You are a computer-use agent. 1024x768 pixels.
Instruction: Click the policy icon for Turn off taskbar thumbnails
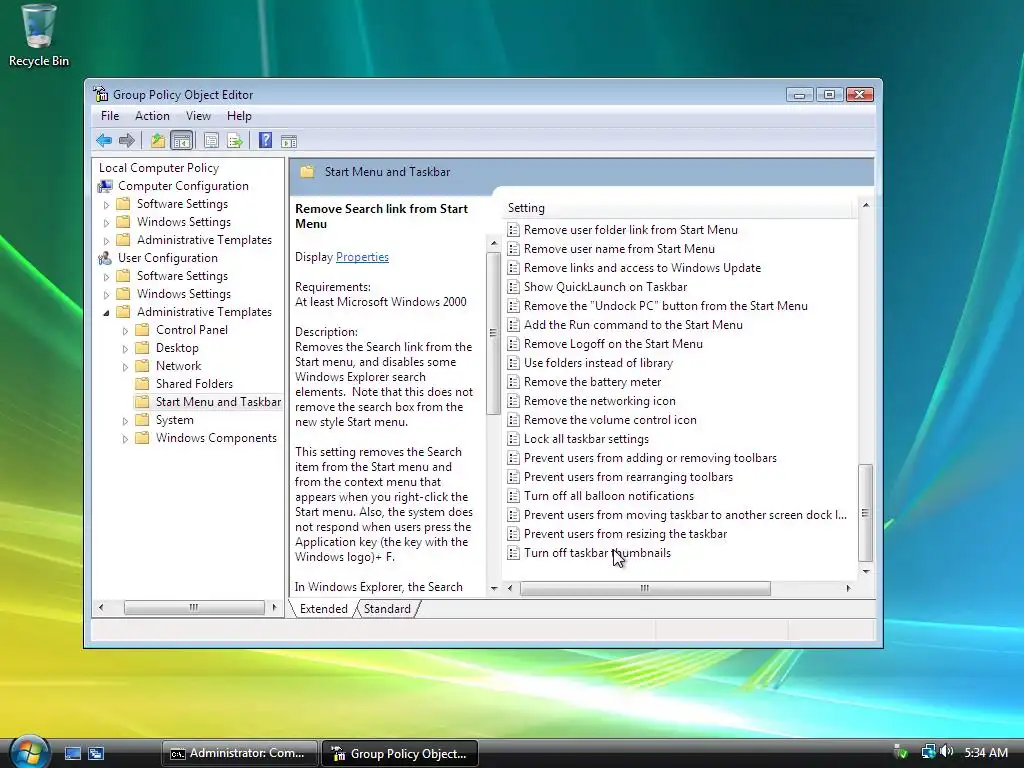coord(513,553)
